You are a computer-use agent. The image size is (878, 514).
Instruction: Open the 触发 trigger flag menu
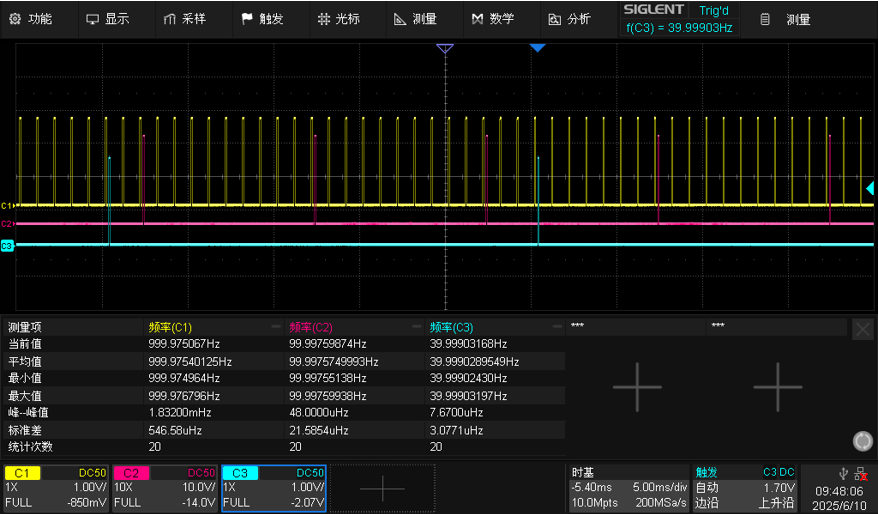point(262,19)
